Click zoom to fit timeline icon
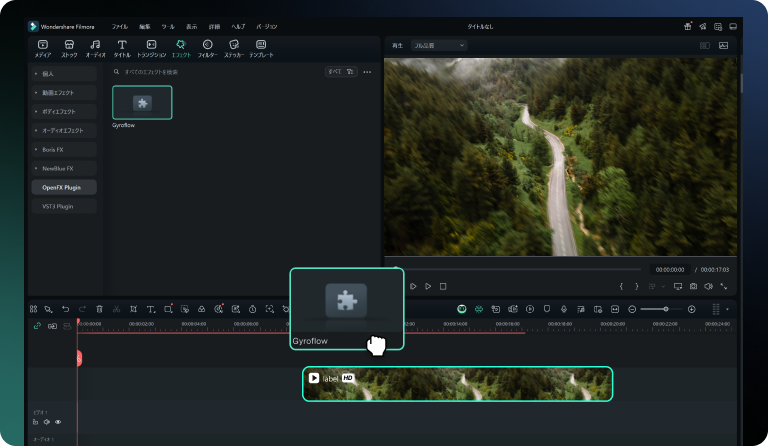Image resolution: width=768 pixels, height=446 pixels. pos(615,309)
